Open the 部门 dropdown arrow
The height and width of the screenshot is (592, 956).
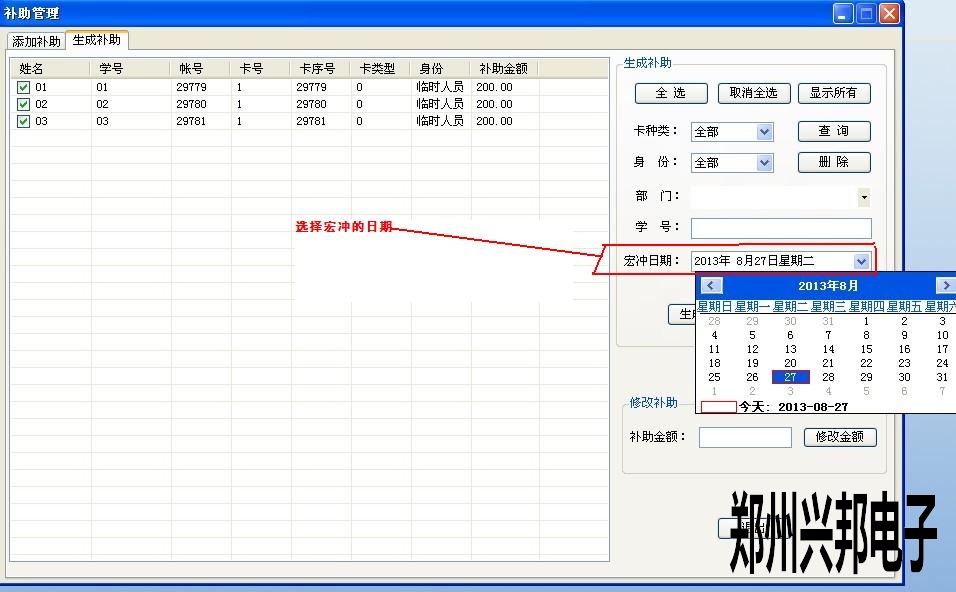[x=864, y=197]
